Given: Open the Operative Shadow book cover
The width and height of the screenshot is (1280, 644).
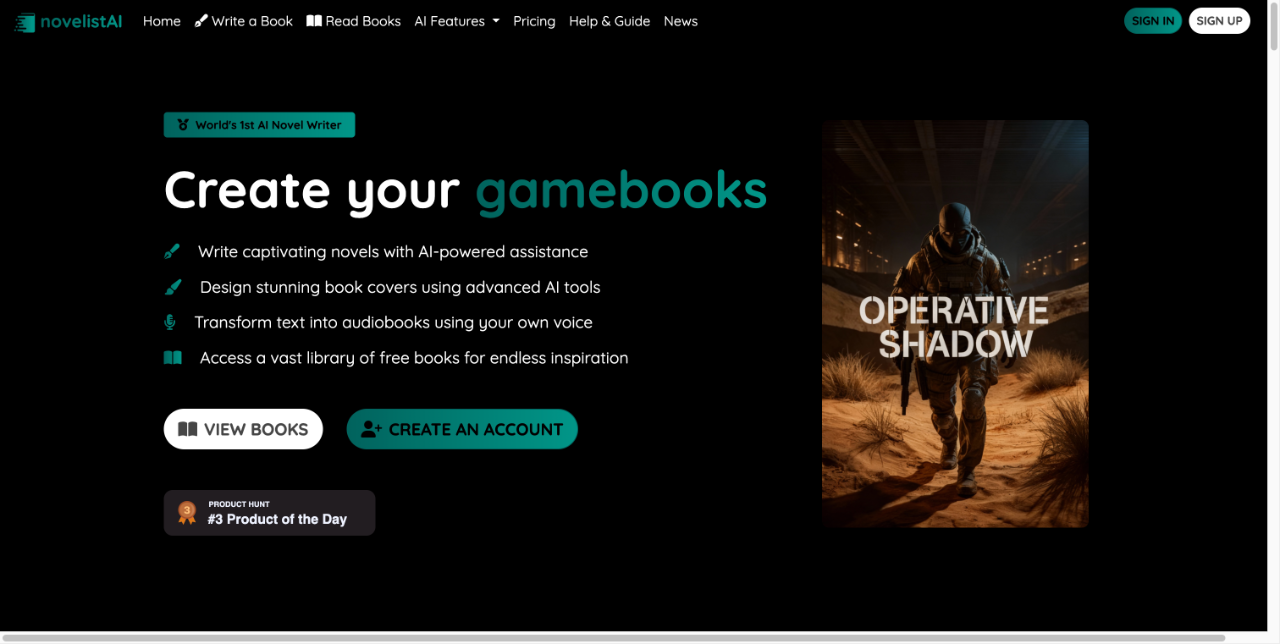Looking at the screenshot, I should (955, 324).
